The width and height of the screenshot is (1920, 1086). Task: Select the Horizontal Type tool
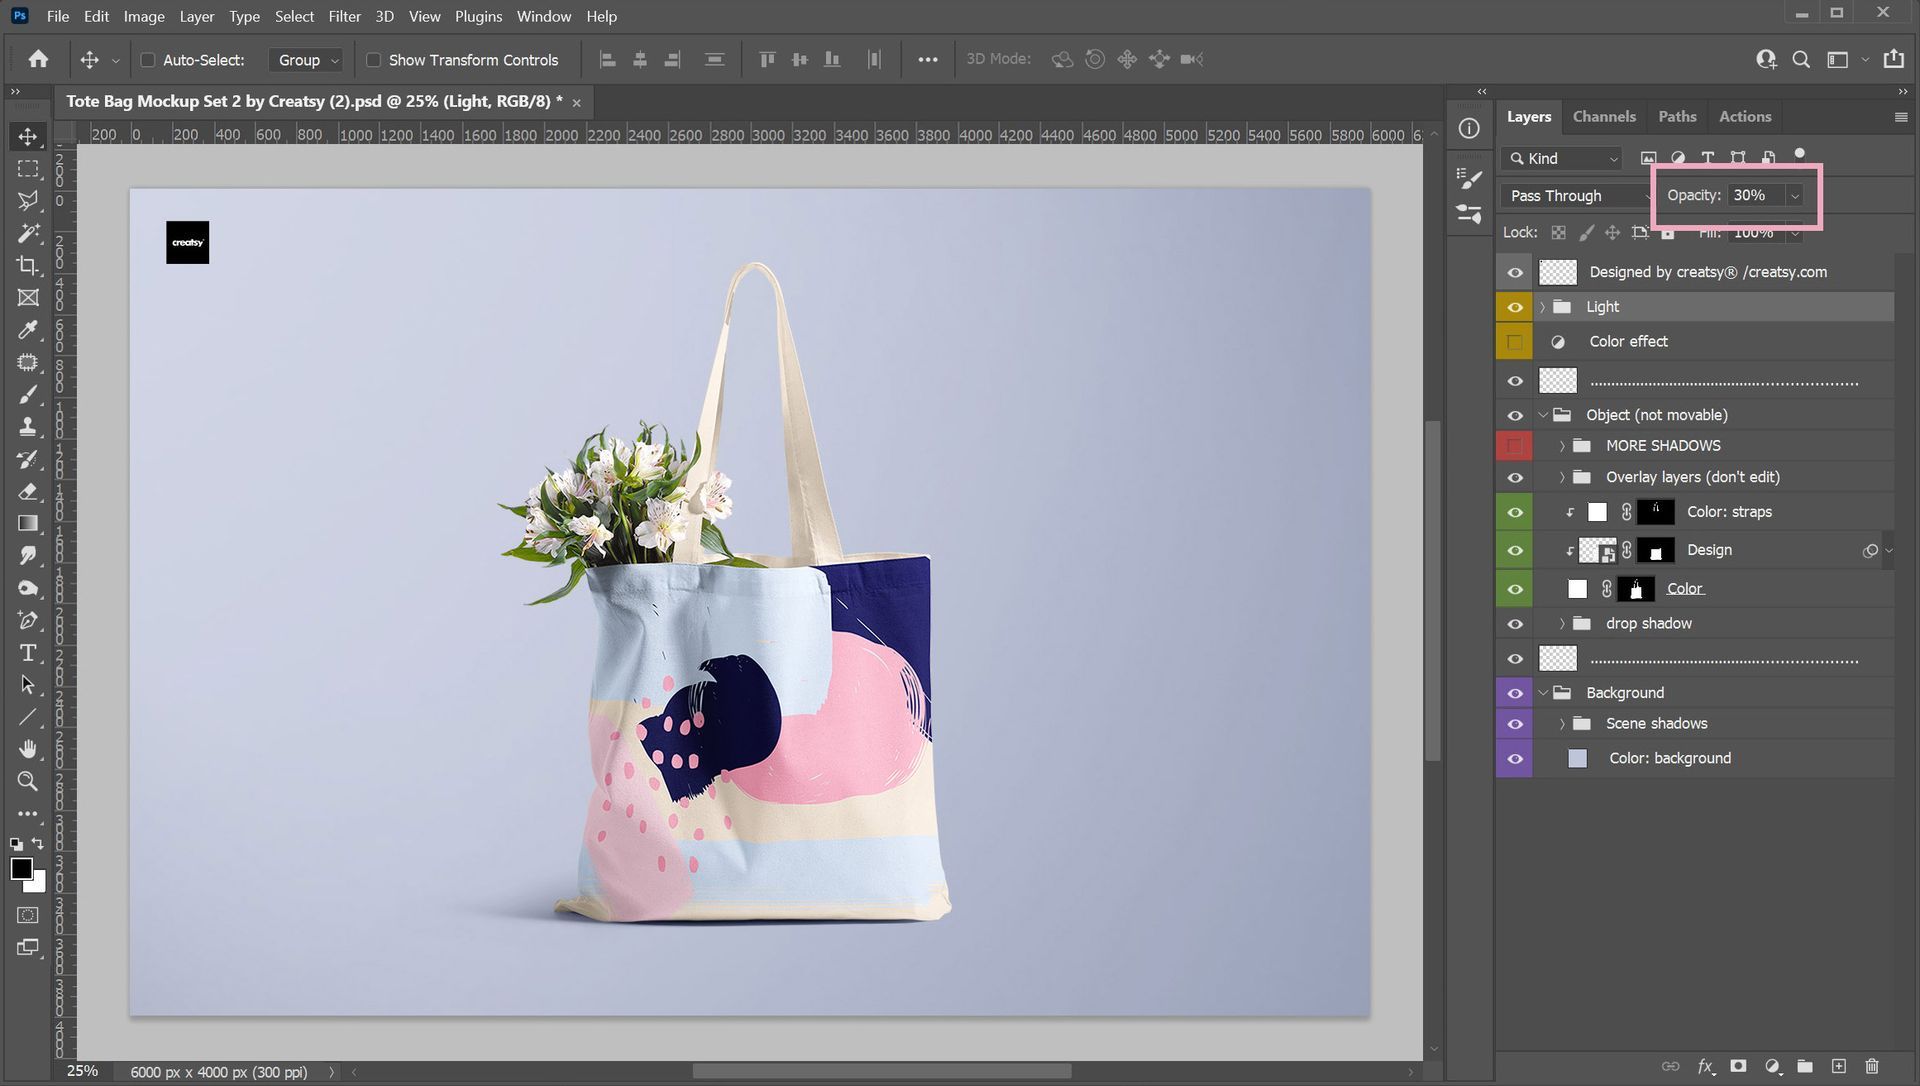28,652
